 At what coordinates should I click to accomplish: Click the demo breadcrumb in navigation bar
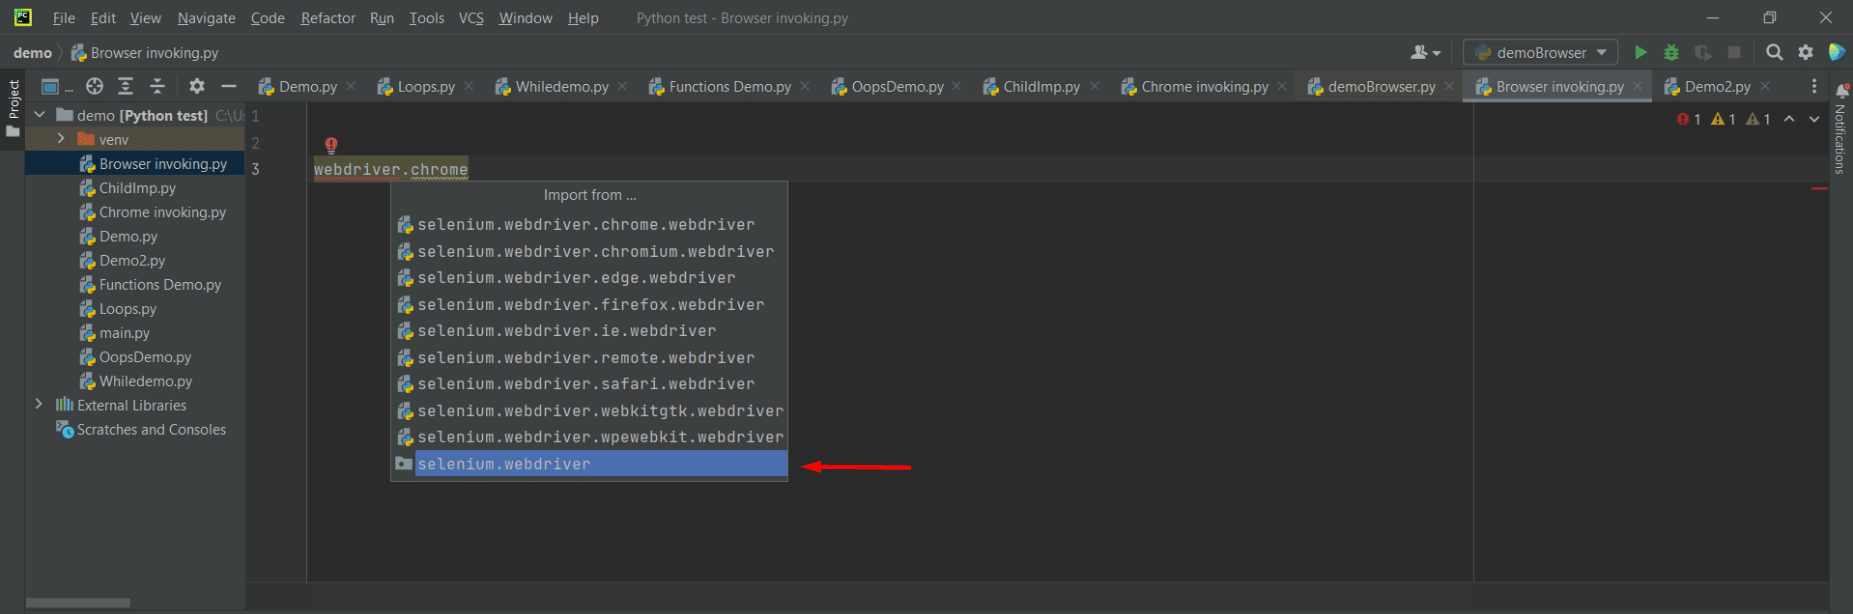point(32,53)
